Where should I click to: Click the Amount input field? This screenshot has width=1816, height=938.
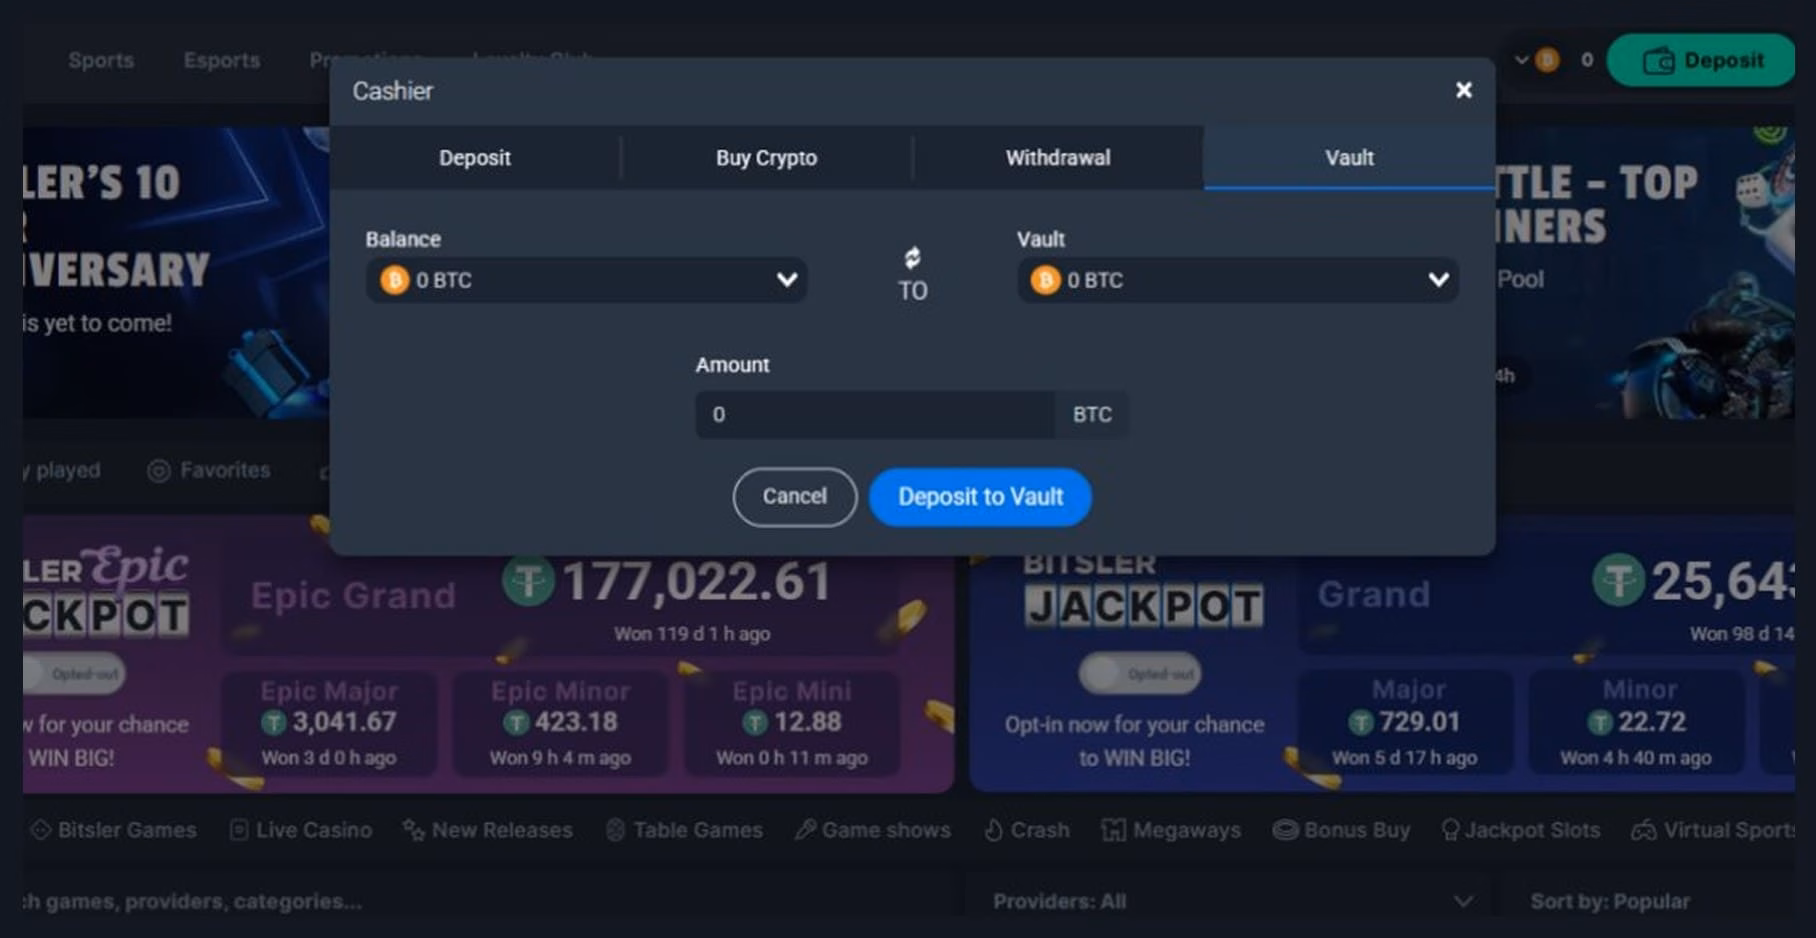pos(875,414)
